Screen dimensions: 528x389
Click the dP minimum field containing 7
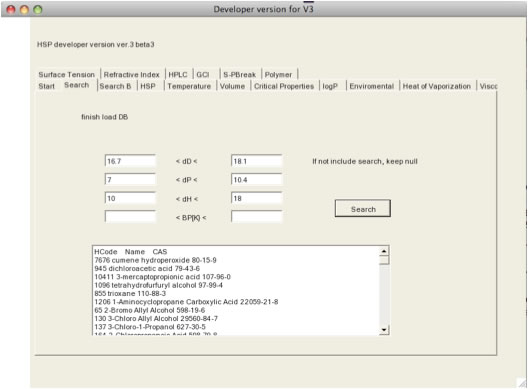tap(130, 180)
